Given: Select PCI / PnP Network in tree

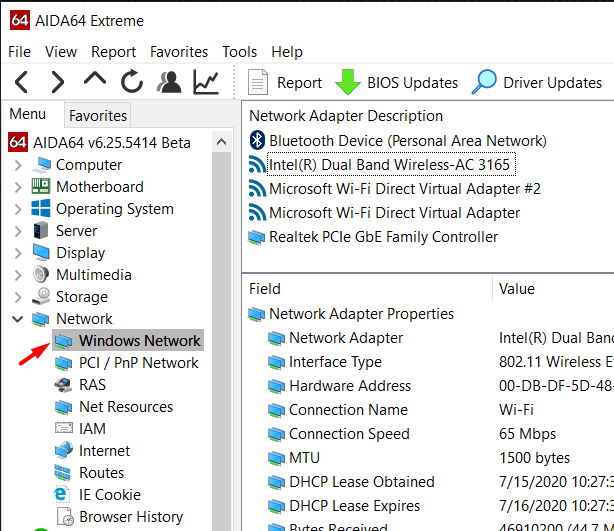Looking at the screenshot, I should coord(139,363).
